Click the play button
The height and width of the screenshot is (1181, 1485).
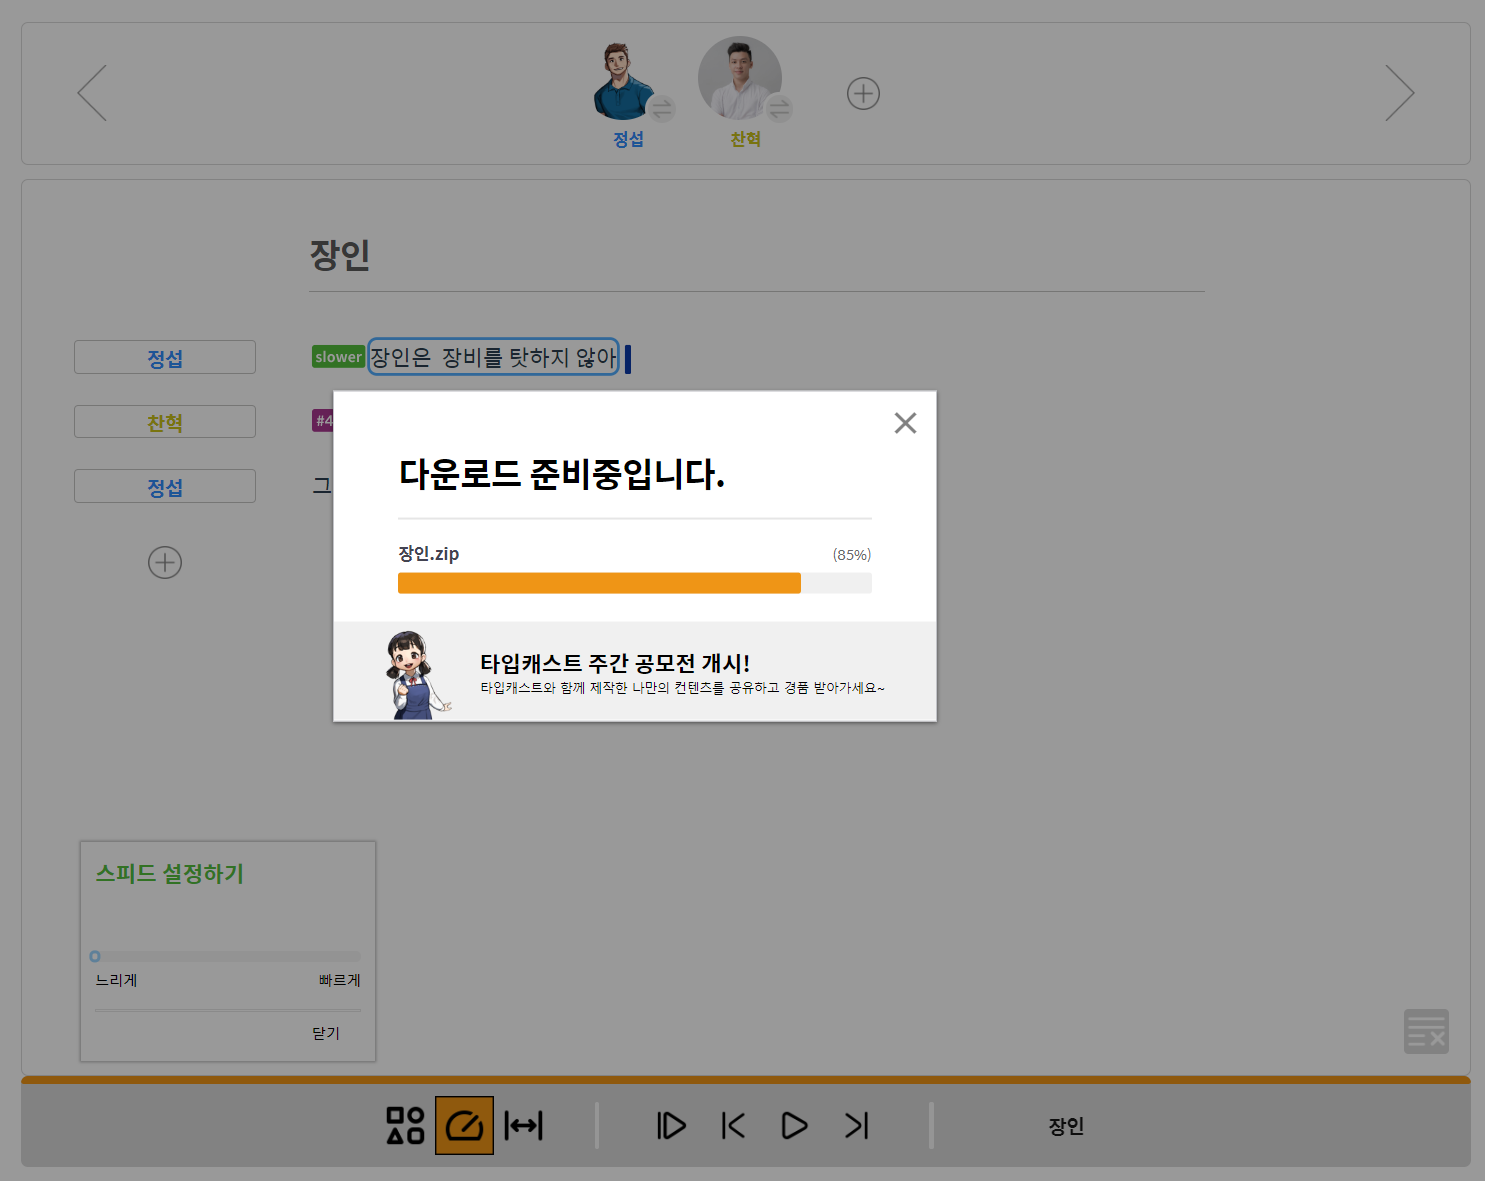click(x=794, y=1126)
